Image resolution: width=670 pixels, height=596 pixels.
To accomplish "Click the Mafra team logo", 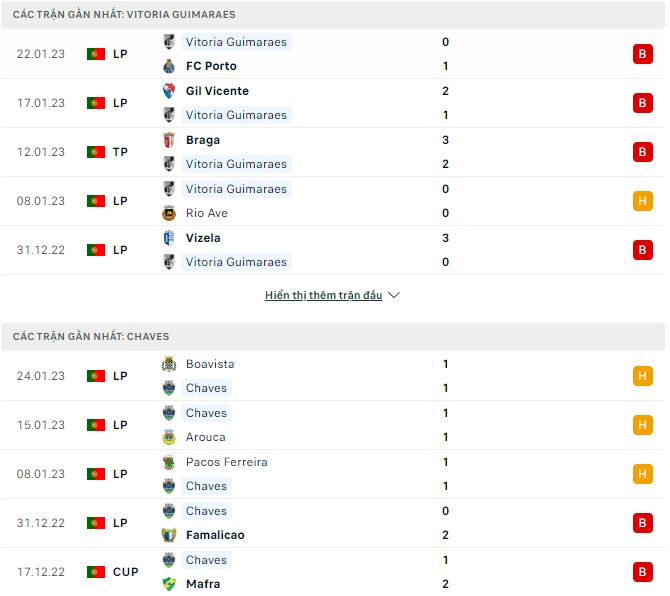I will [x=169, y=584].
